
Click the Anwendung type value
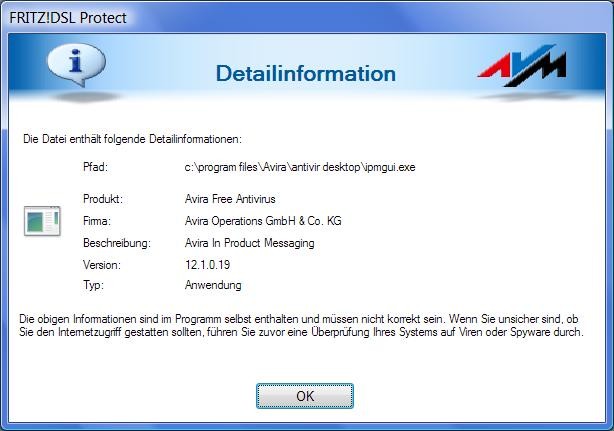pos(213,285)
